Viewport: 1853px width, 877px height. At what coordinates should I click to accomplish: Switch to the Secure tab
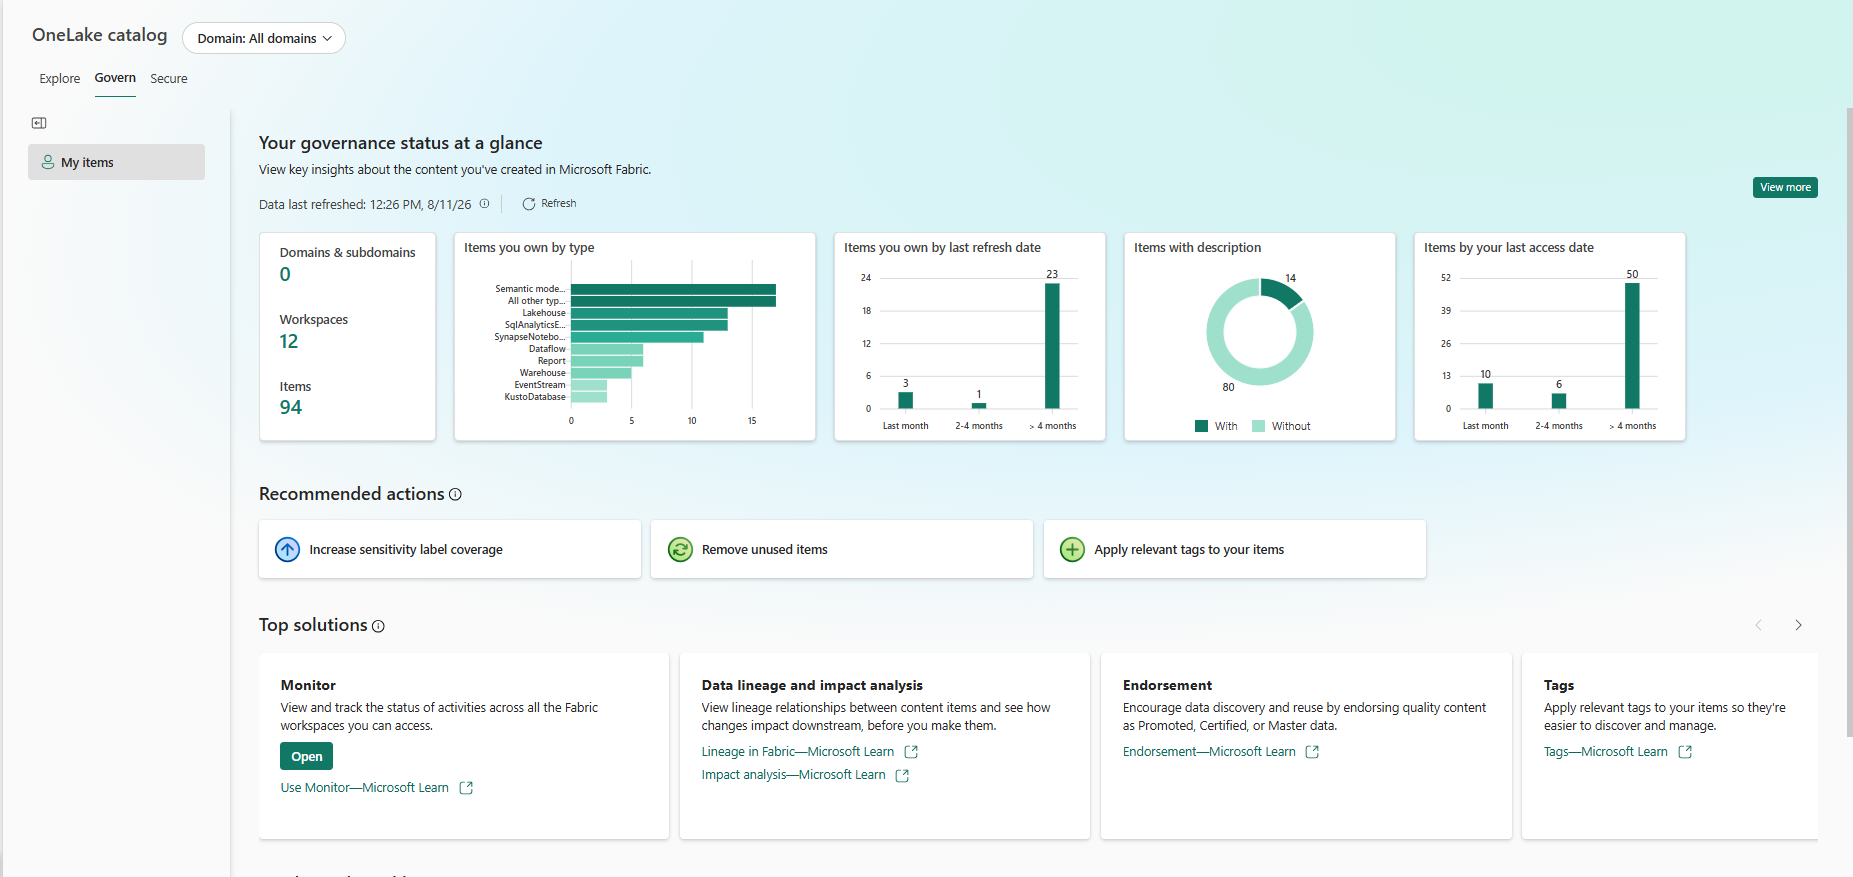(169, 79)
